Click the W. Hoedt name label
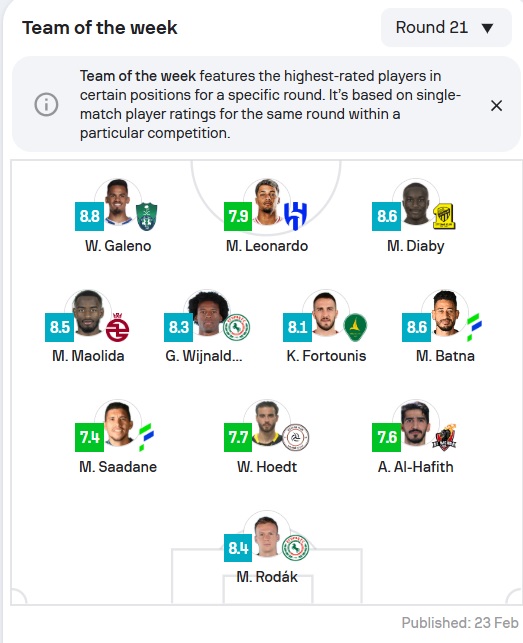 point(267,466)
